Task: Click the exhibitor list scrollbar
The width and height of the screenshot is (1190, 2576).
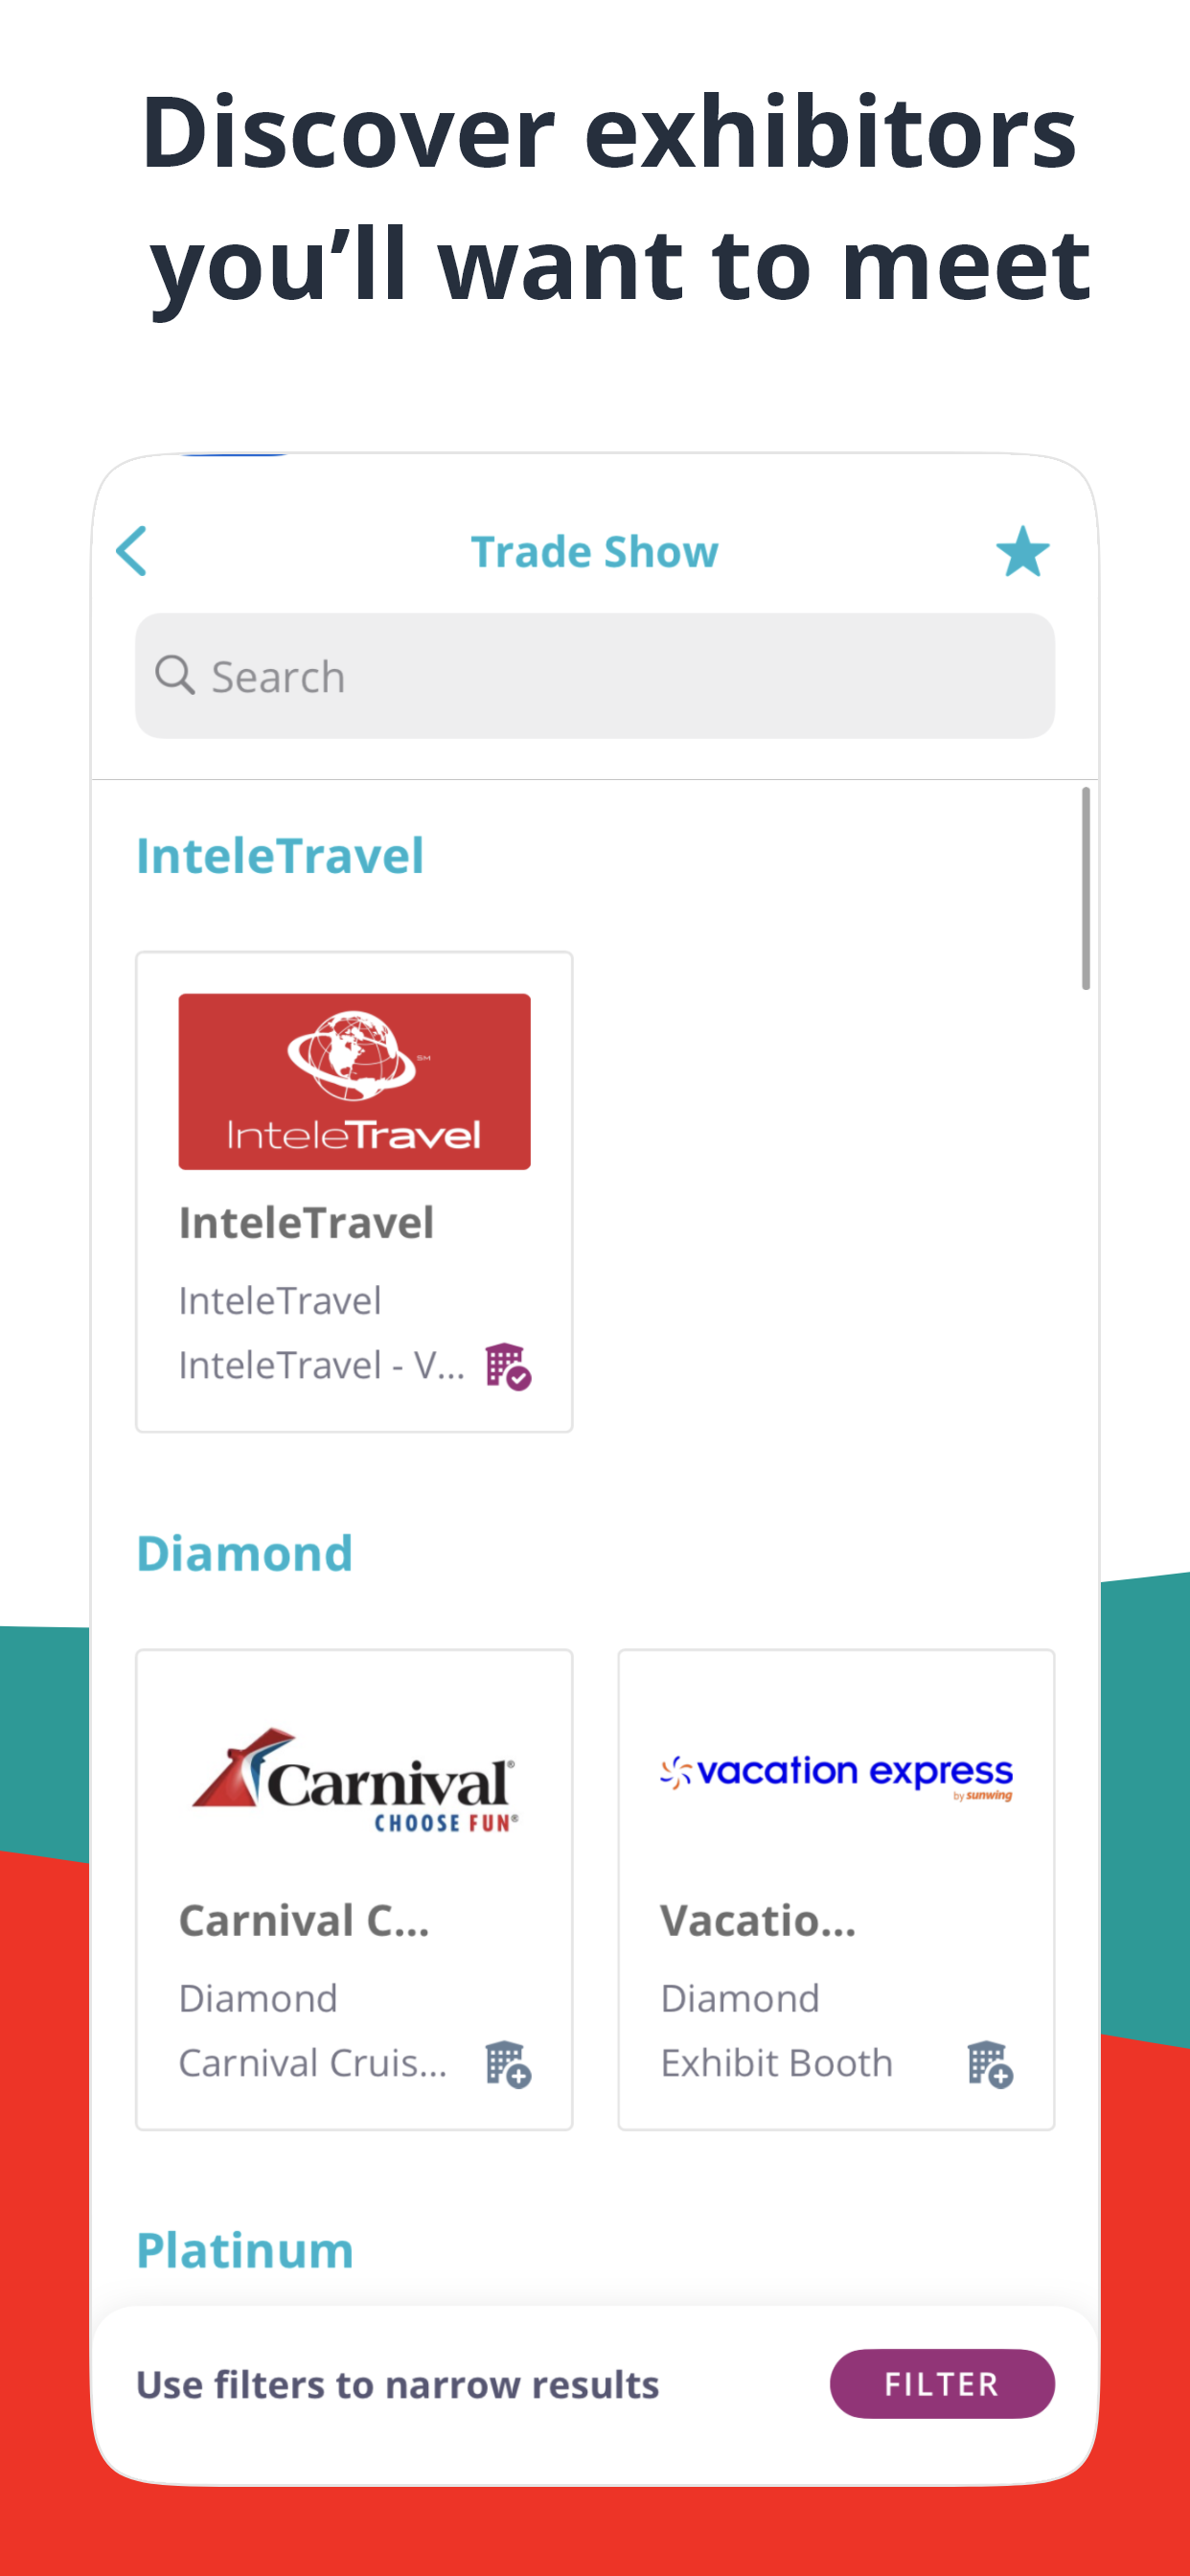Action: tap(1085, 888)
